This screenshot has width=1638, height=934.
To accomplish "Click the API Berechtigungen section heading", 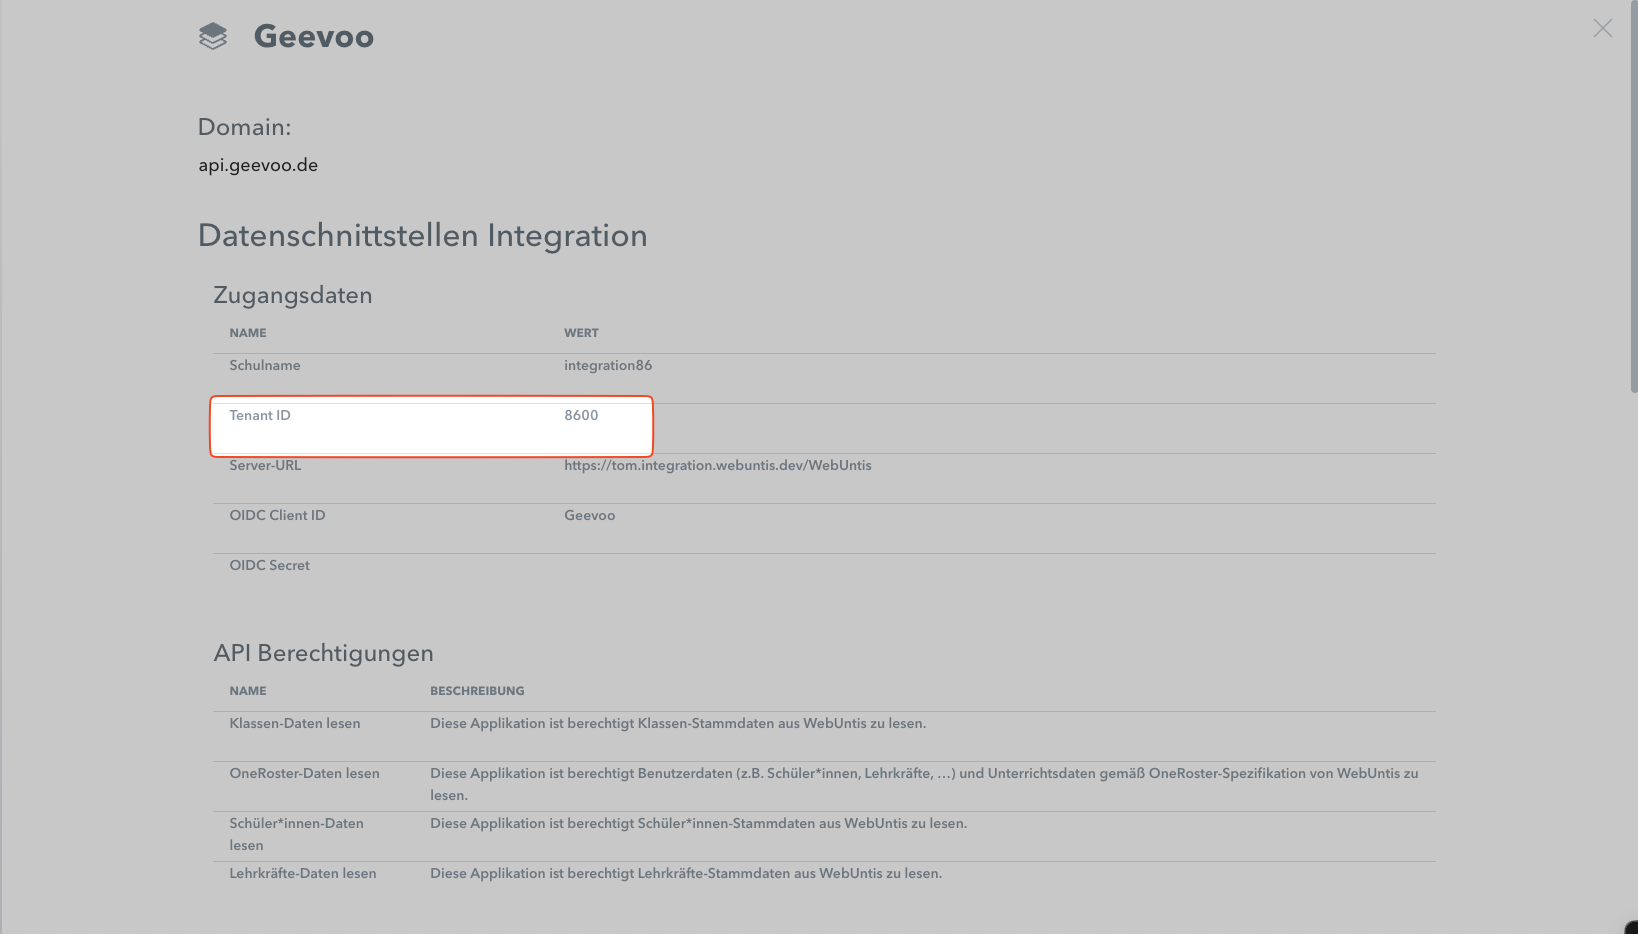I will click(x=324, y=653).
